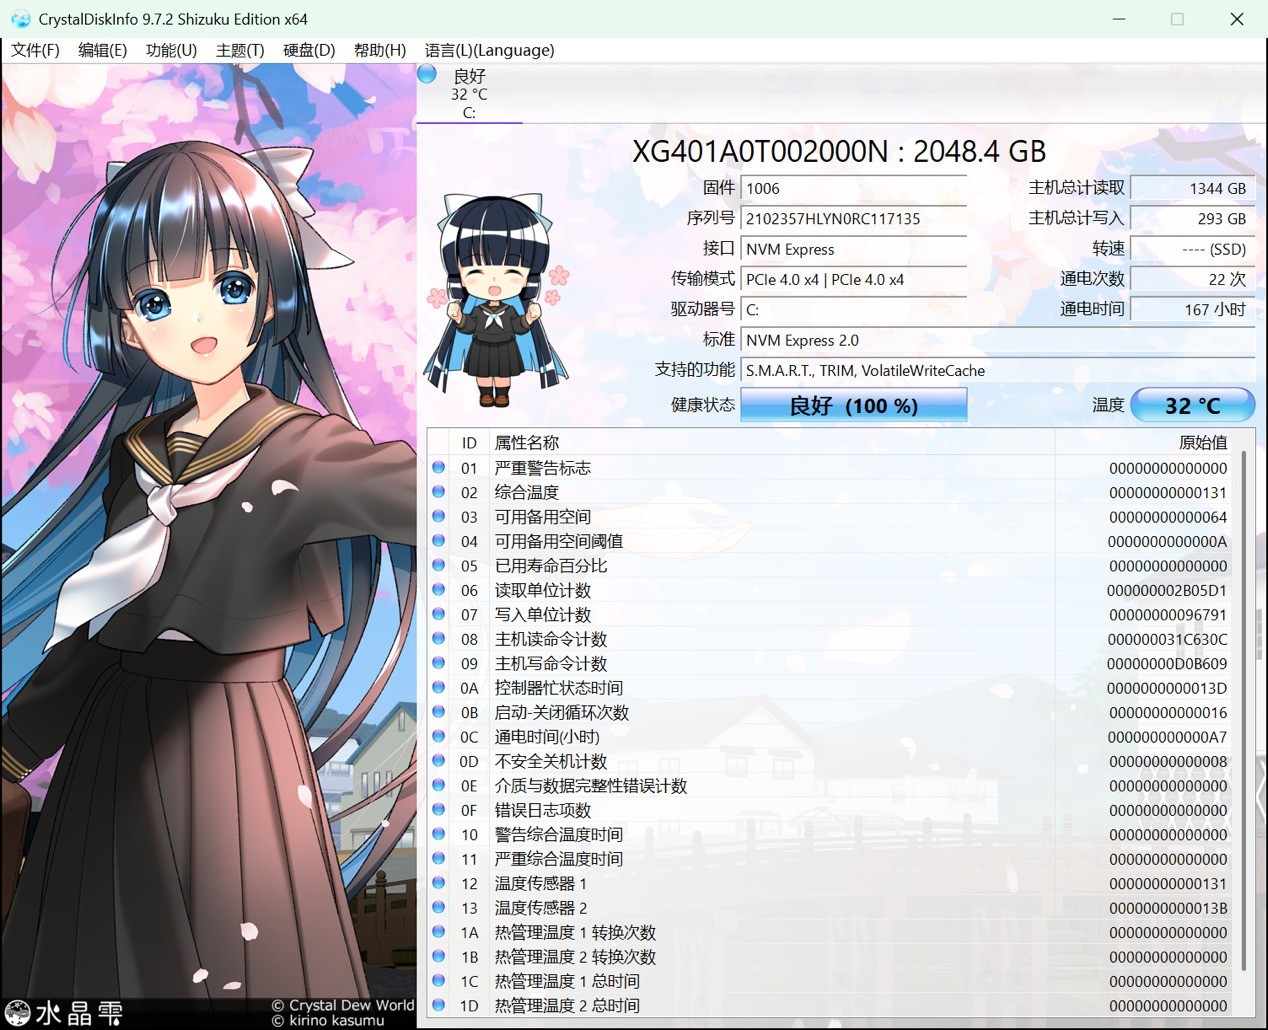The image size is (1268, 1030).
Task: Click the firmware field showing 1006
Action: point(853,188)
